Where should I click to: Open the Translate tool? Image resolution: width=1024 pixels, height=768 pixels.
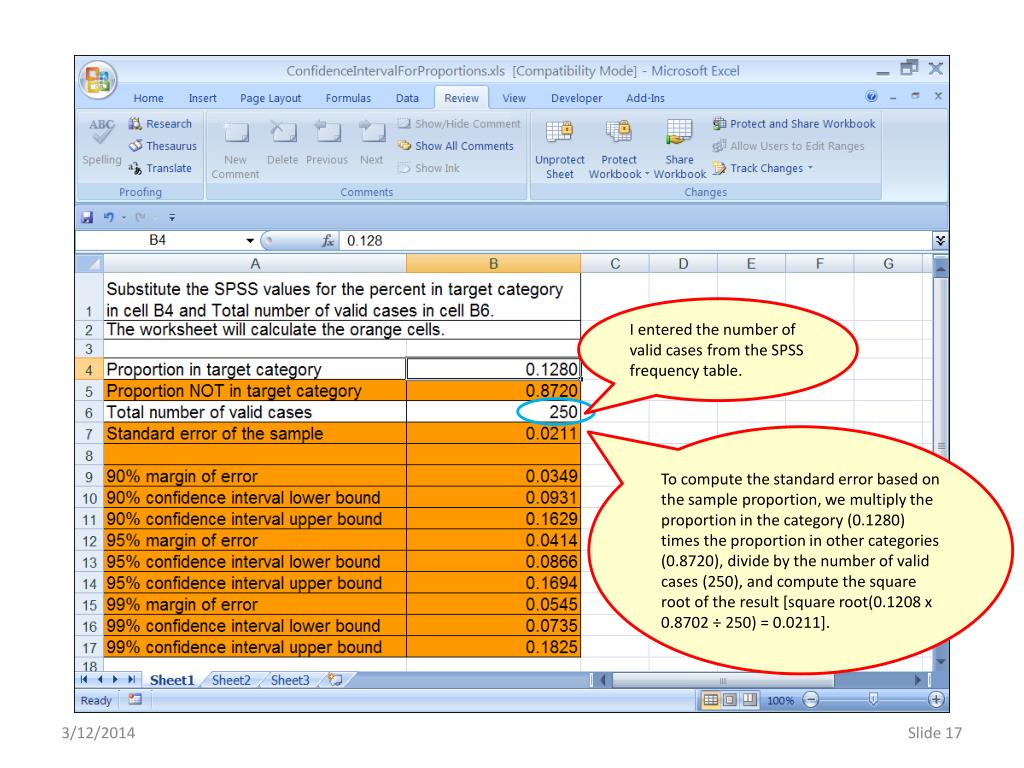click(x=161, y=168)
